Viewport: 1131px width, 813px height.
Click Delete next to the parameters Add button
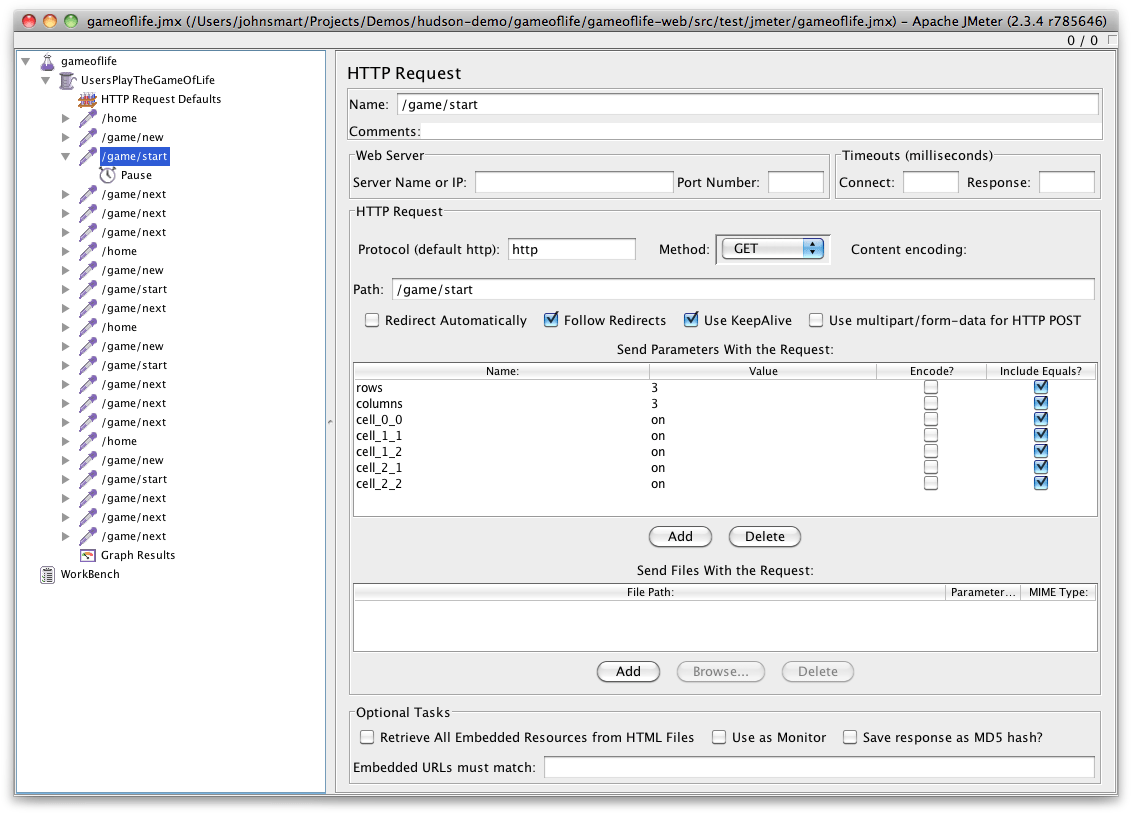click(x=764, y=536)
